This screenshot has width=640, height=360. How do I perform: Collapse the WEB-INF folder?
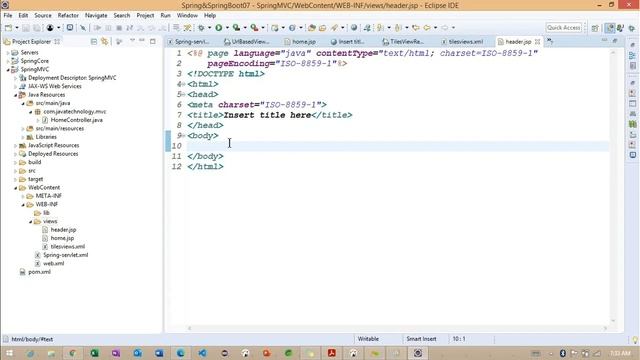point(23,204)
